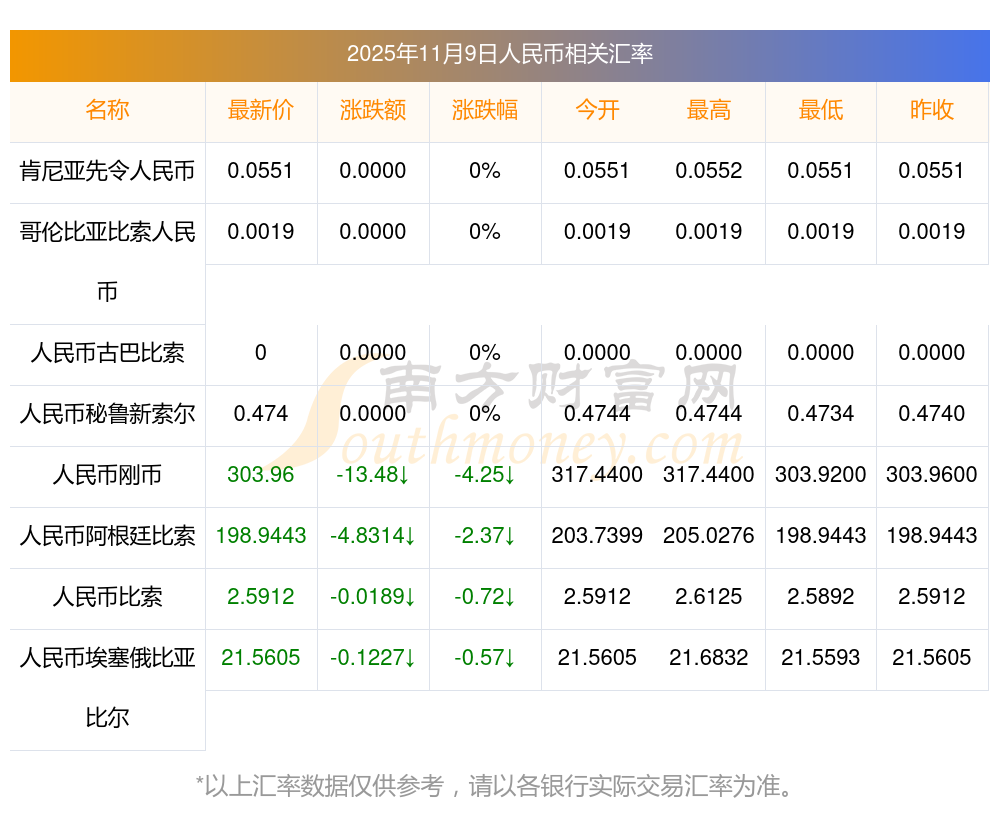Select the -2.37↓ percentage change cell
This screenshot has height=817, width=1000.
pos(485,536)
